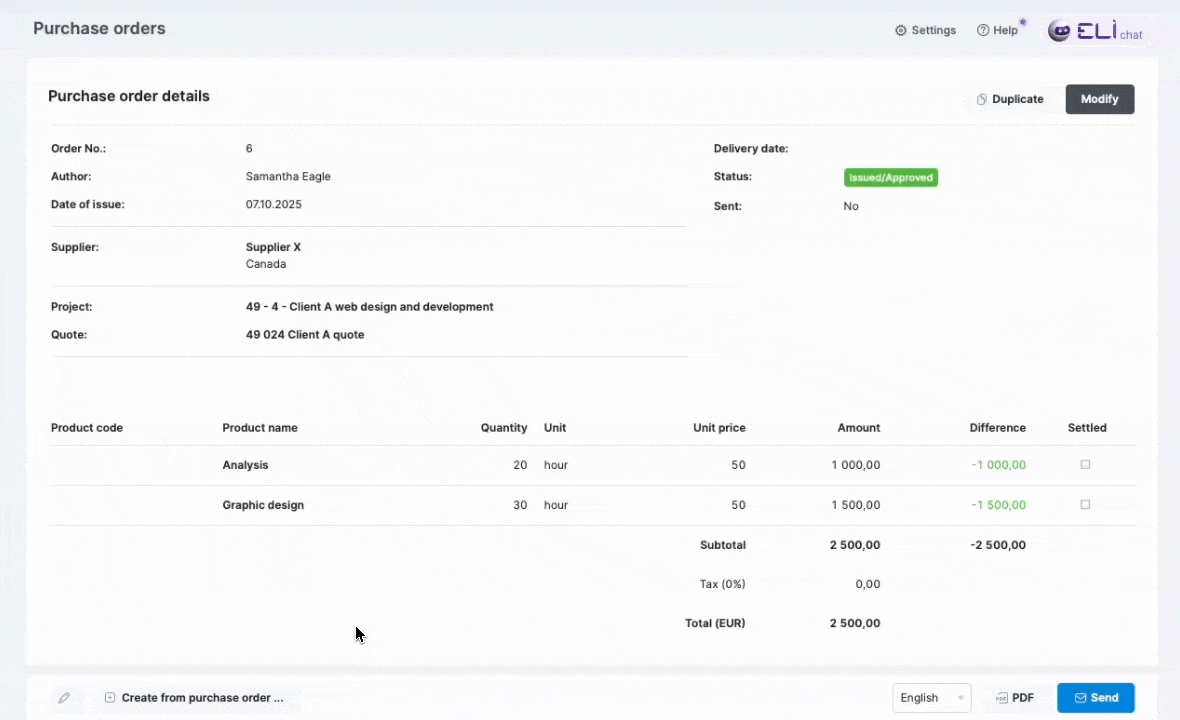
Task: Expand the Create from purchase order menu
Action: pyautogui.click(x=202, y=698)
